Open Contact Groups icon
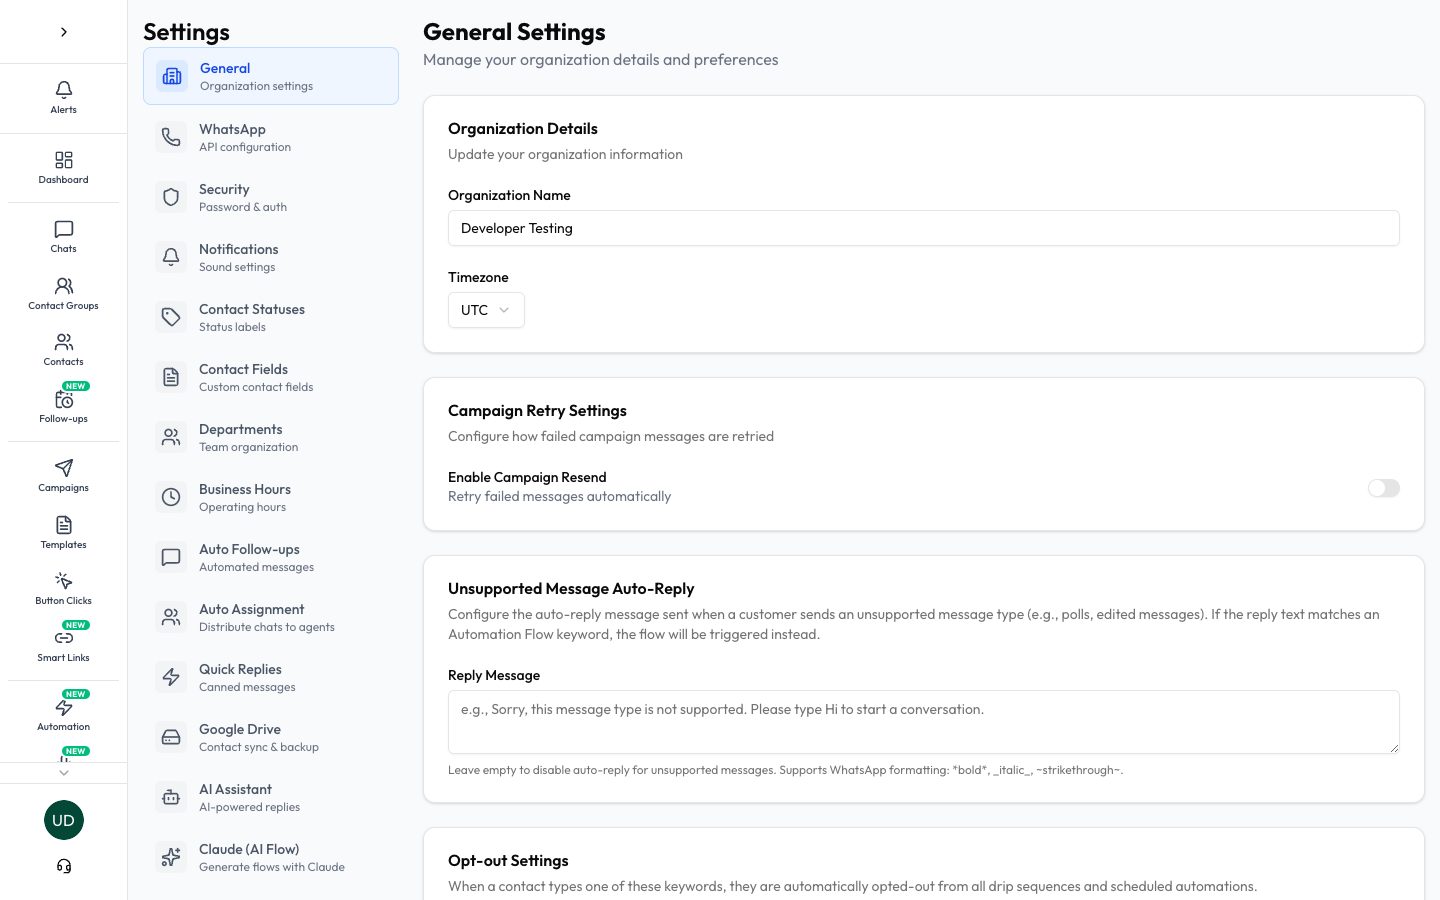 (x=64, y=286)
